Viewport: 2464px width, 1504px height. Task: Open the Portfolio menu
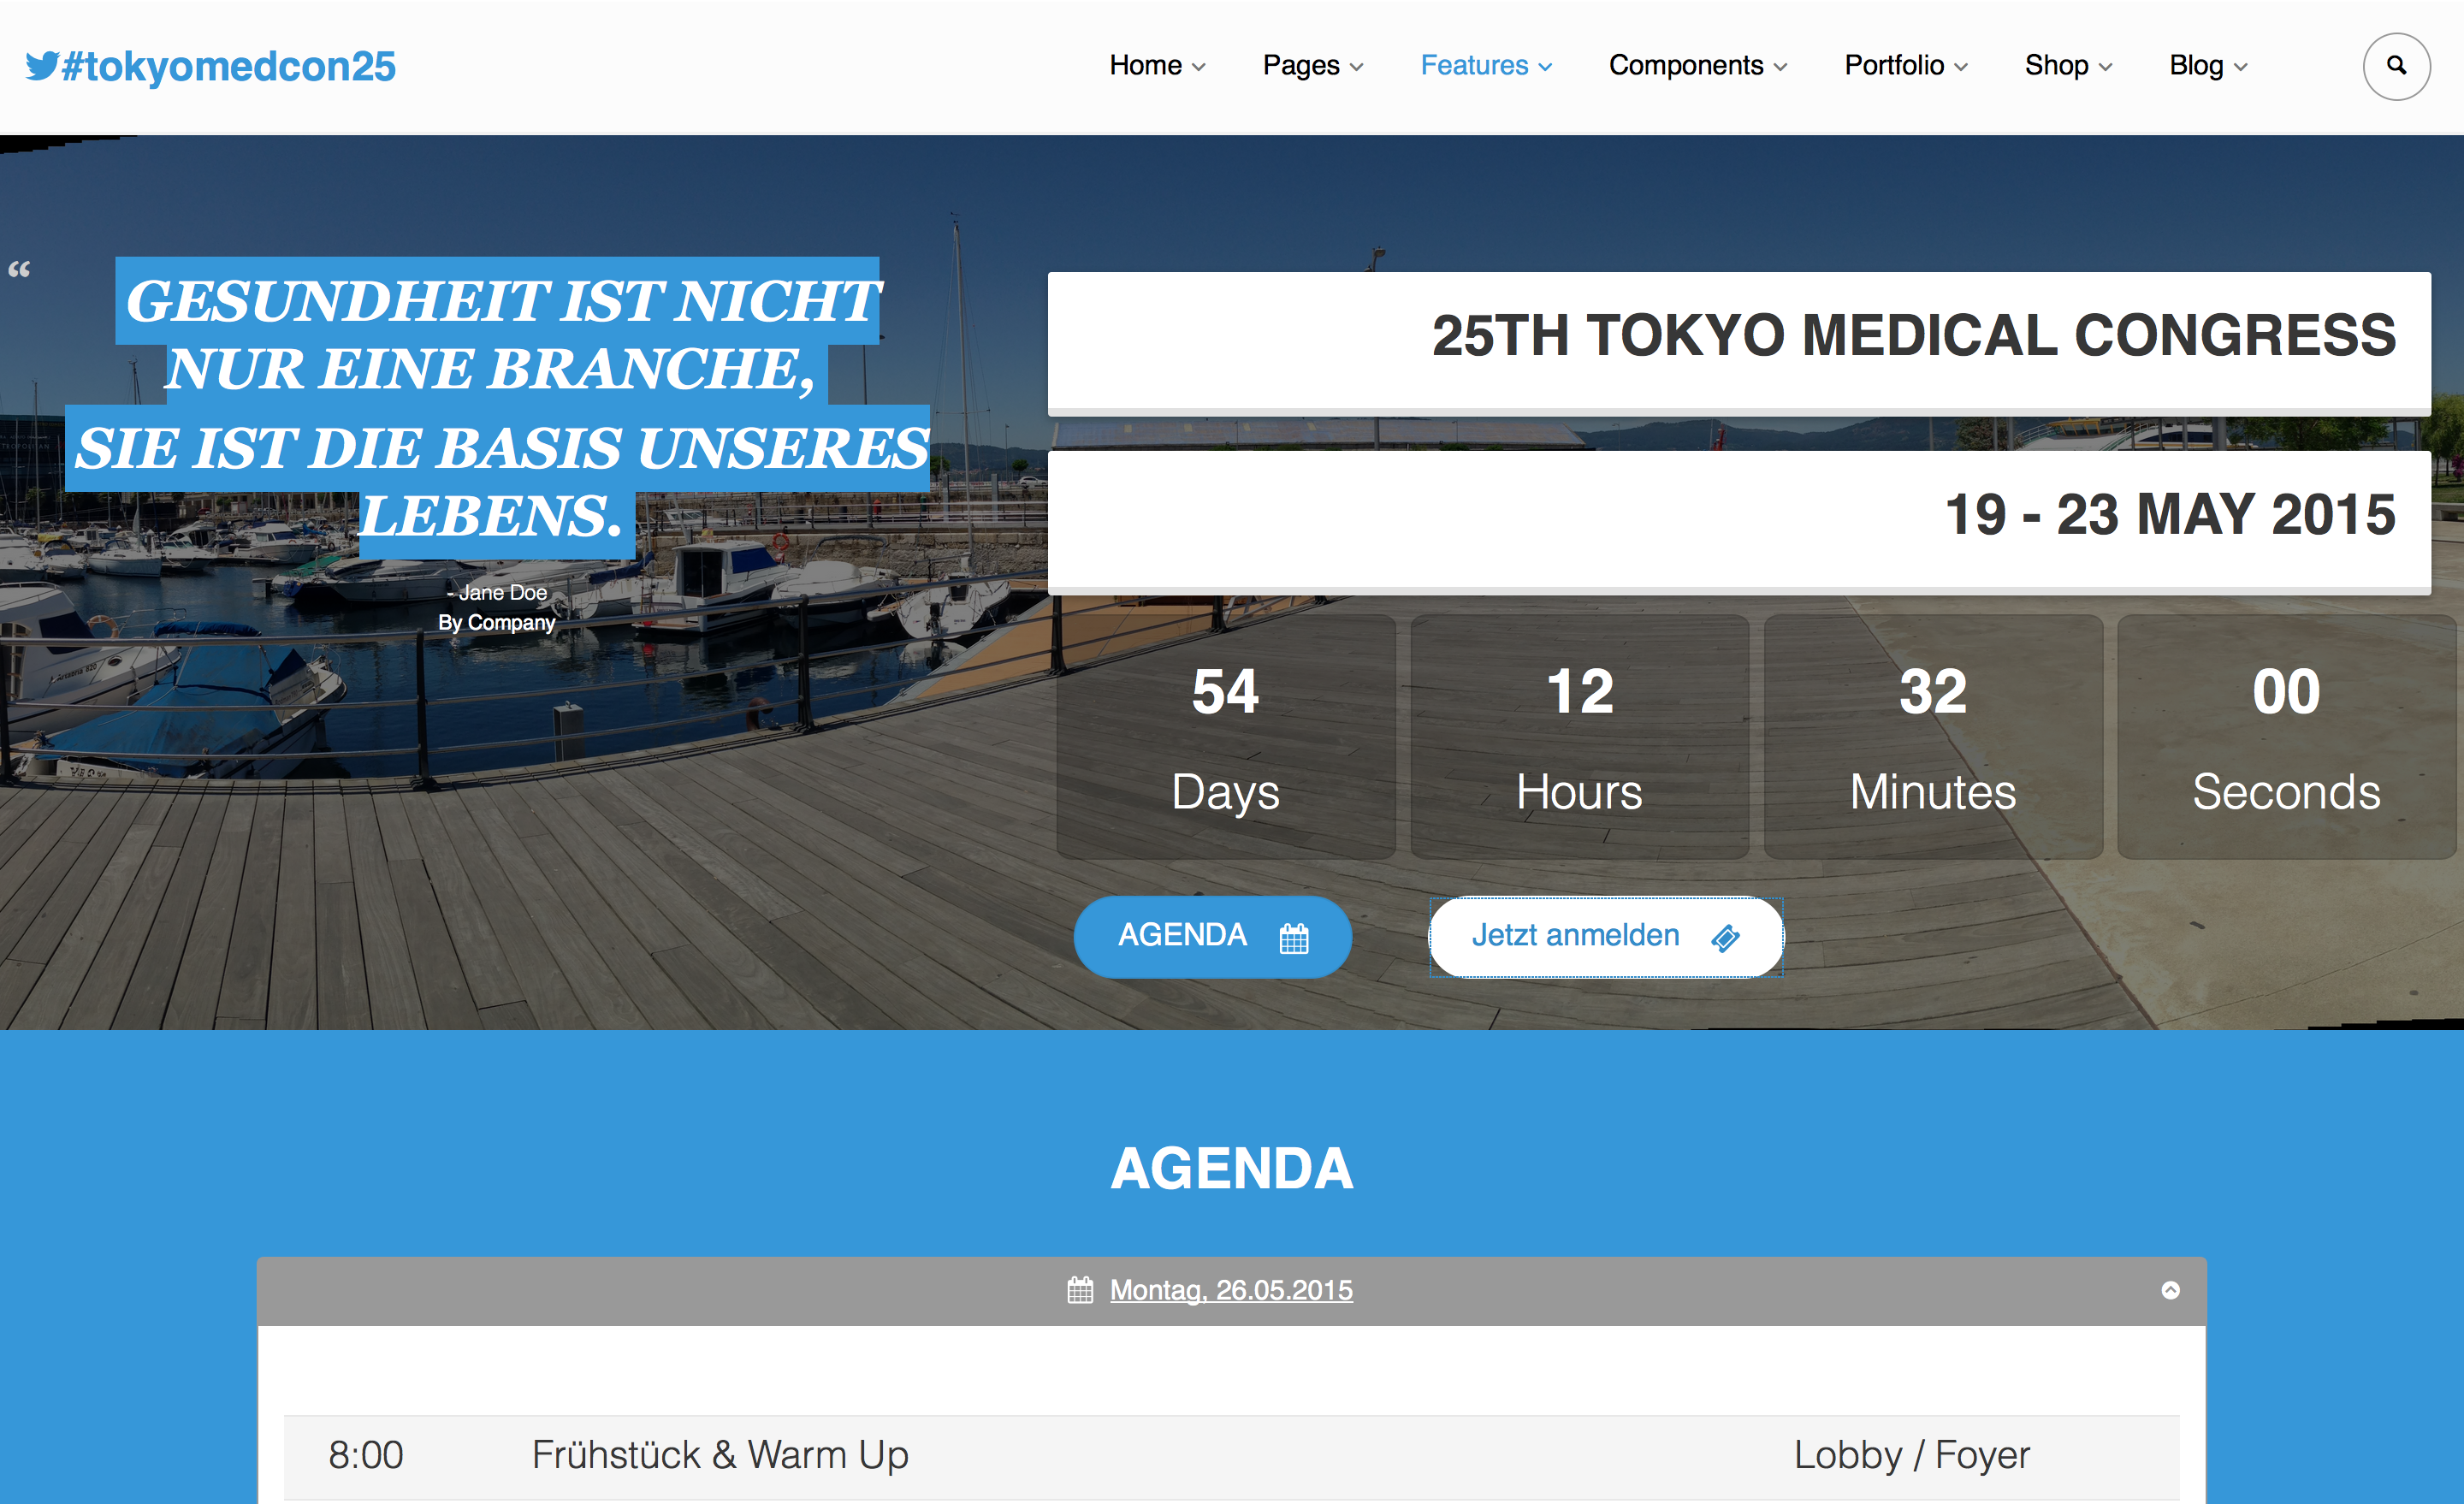point(1905,65)
